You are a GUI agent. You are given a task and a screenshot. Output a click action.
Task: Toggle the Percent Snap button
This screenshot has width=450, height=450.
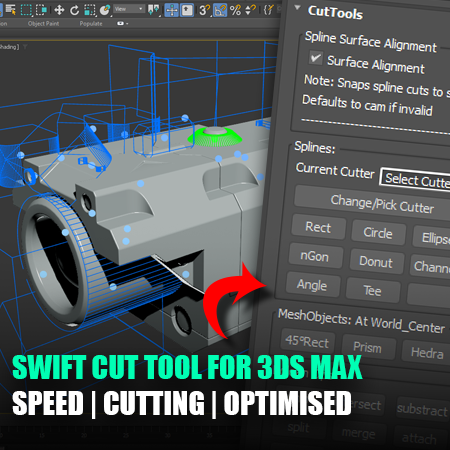pos(235,10)
